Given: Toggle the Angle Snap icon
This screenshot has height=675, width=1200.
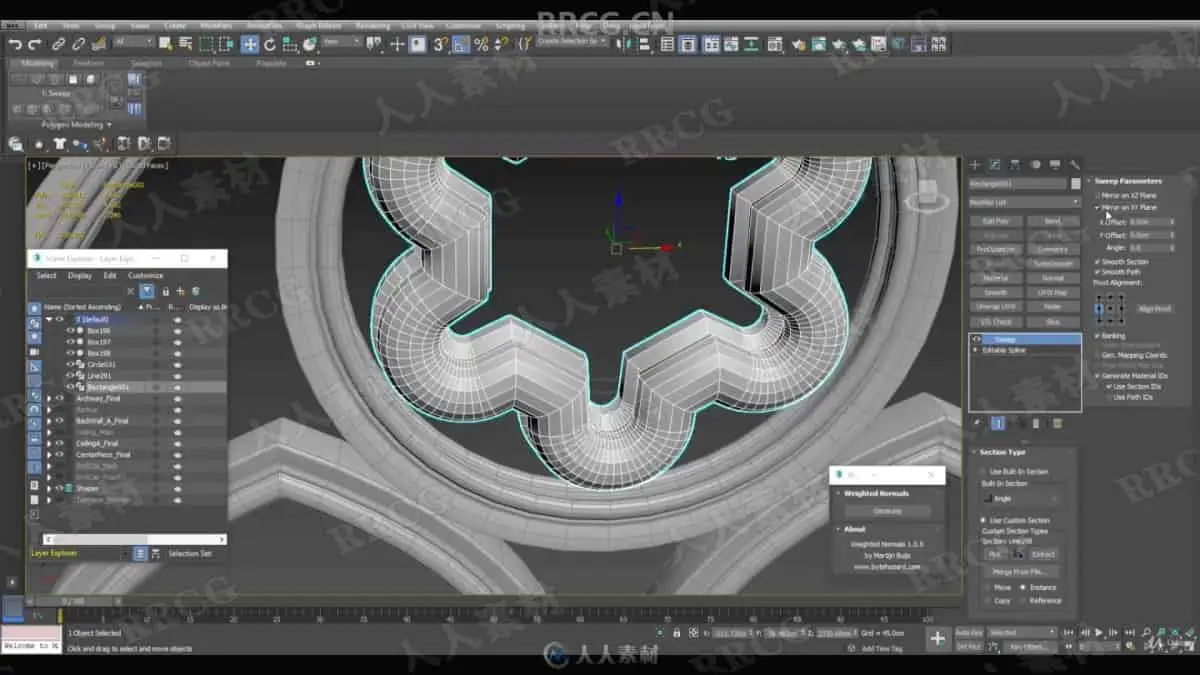Looking at the screenshot, I should [461, 44].
